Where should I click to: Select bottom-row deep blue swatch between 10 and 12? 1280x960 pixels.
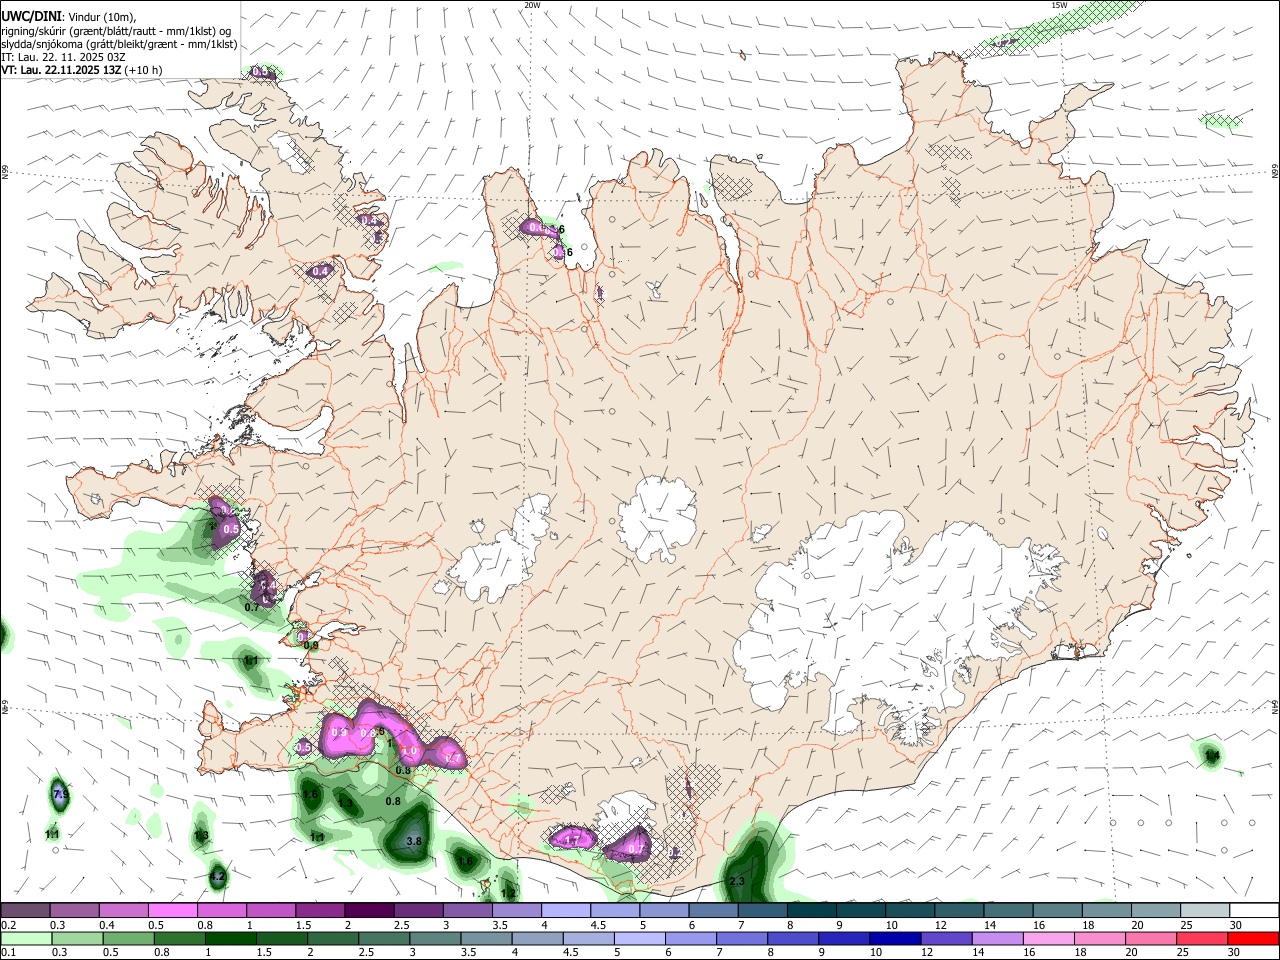click(897, 938)
